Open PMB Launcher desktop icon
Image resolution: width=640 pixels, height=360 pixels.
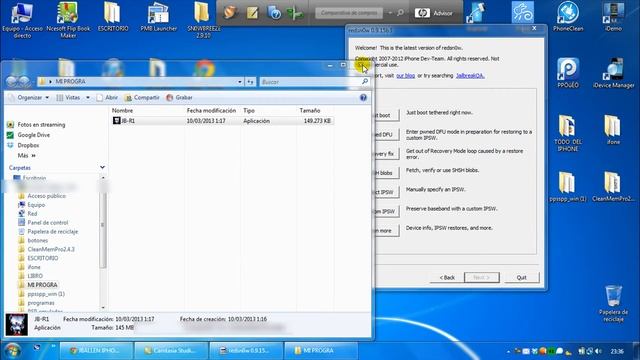click(158, 17)
